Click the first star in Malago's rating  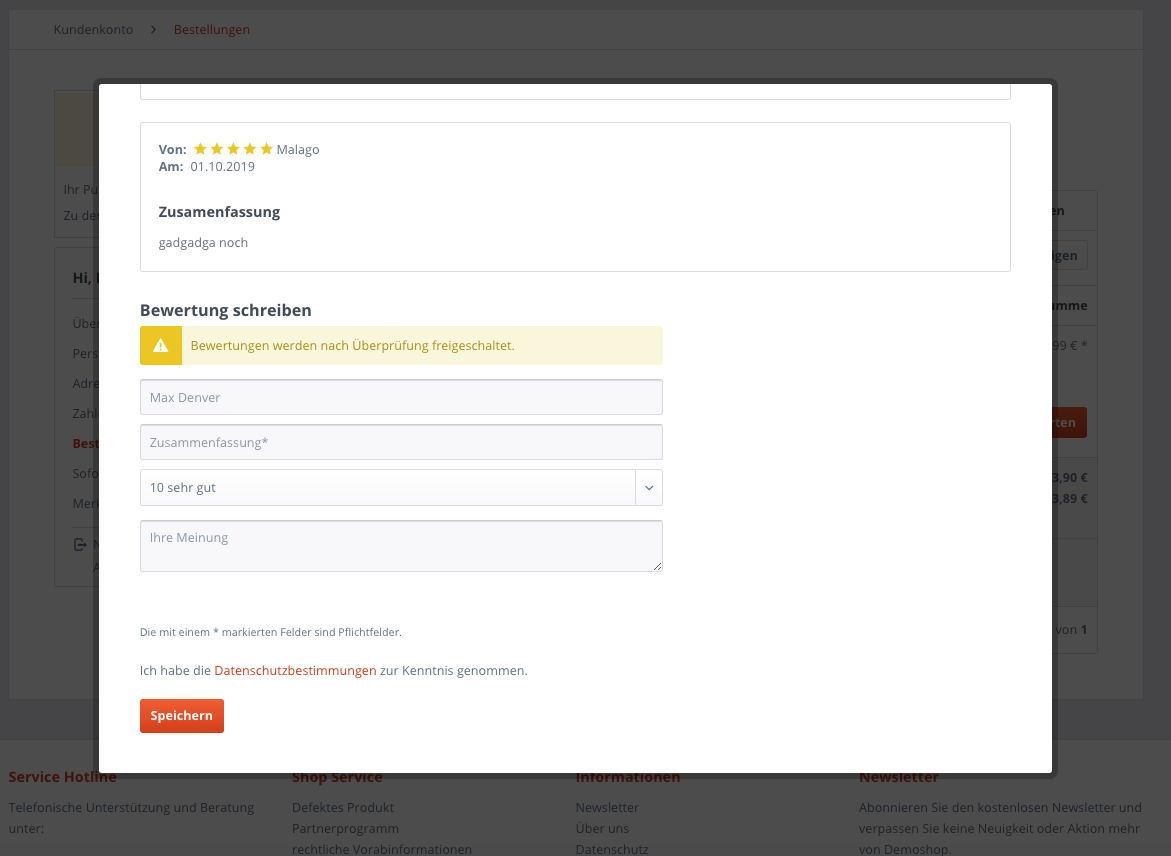coord(200,149)
